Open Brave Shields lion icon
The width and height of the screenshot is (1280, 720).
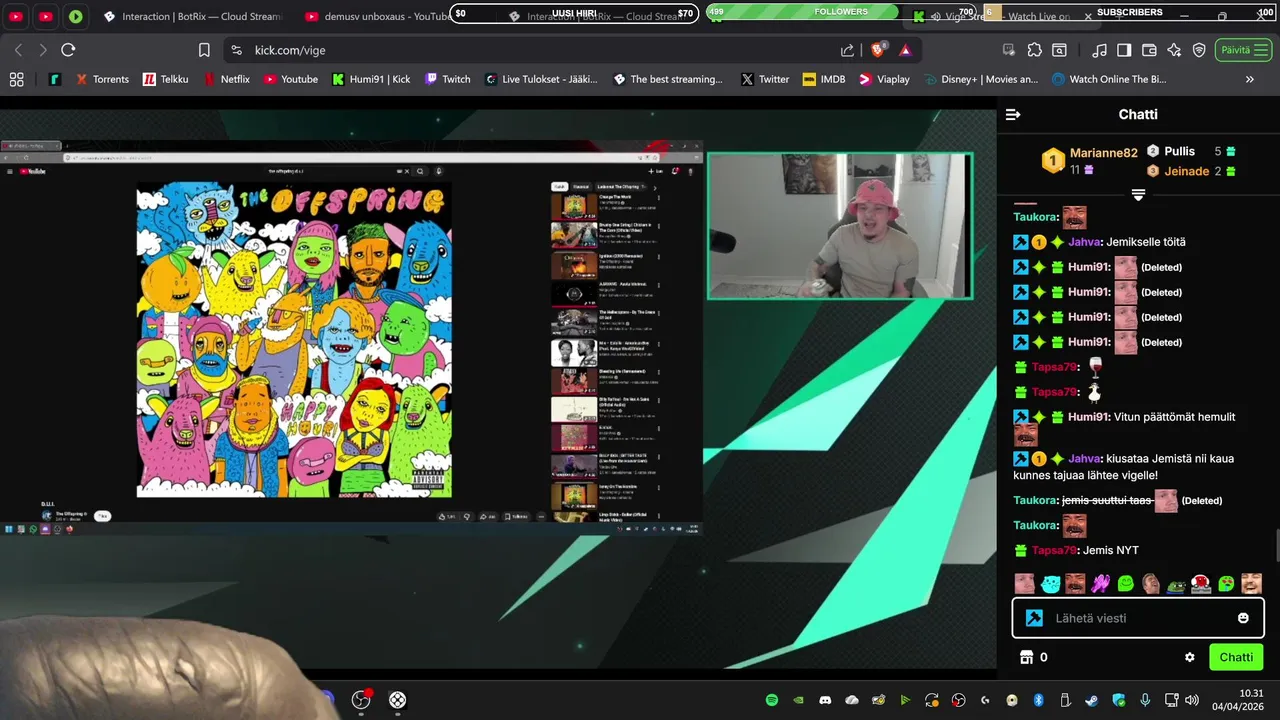[880, 49]
